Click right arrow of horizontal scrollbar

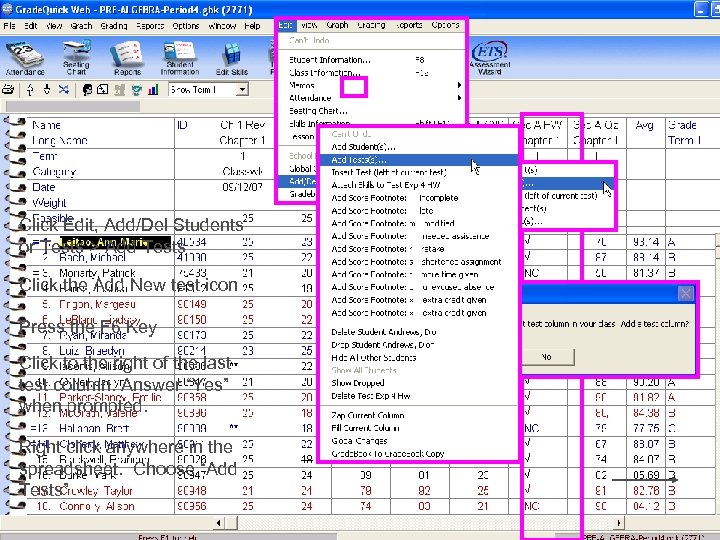tap(619, 523)
